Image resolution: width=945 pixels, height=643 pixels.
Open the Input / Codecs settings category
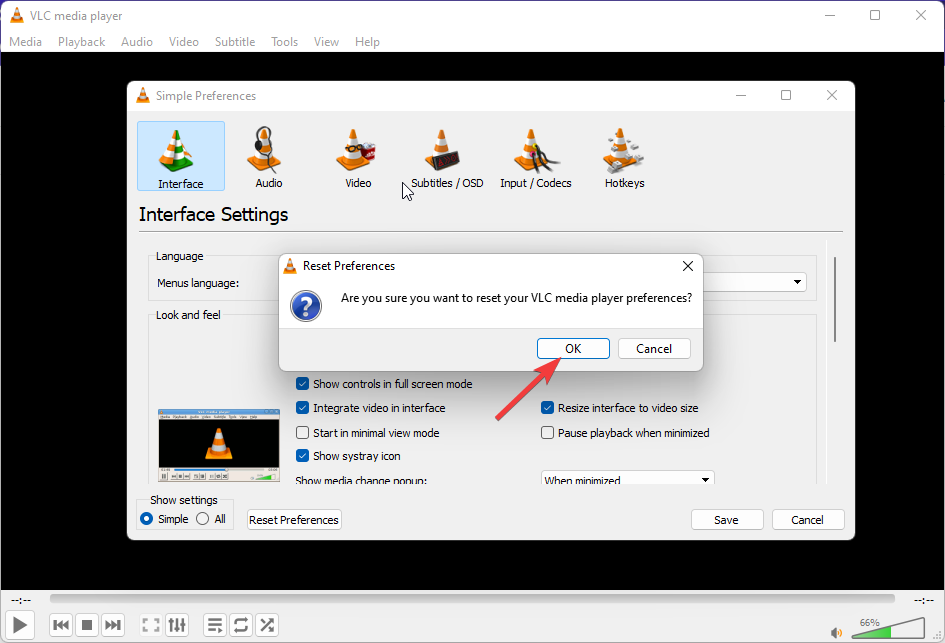tap(536, 156)
